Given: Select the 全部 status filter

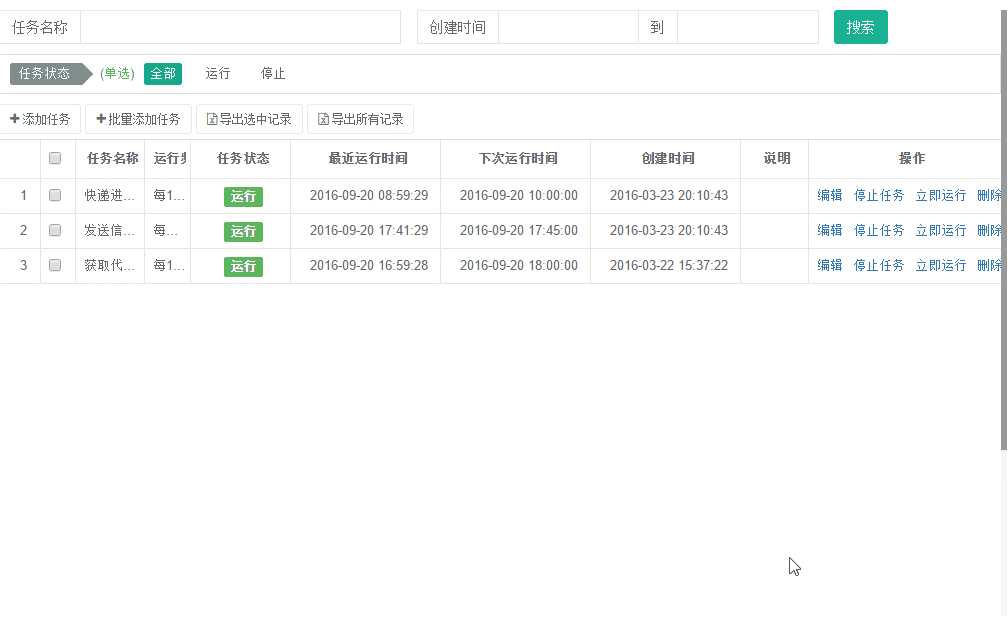Looking at the screenshot, I should (163, 73).
